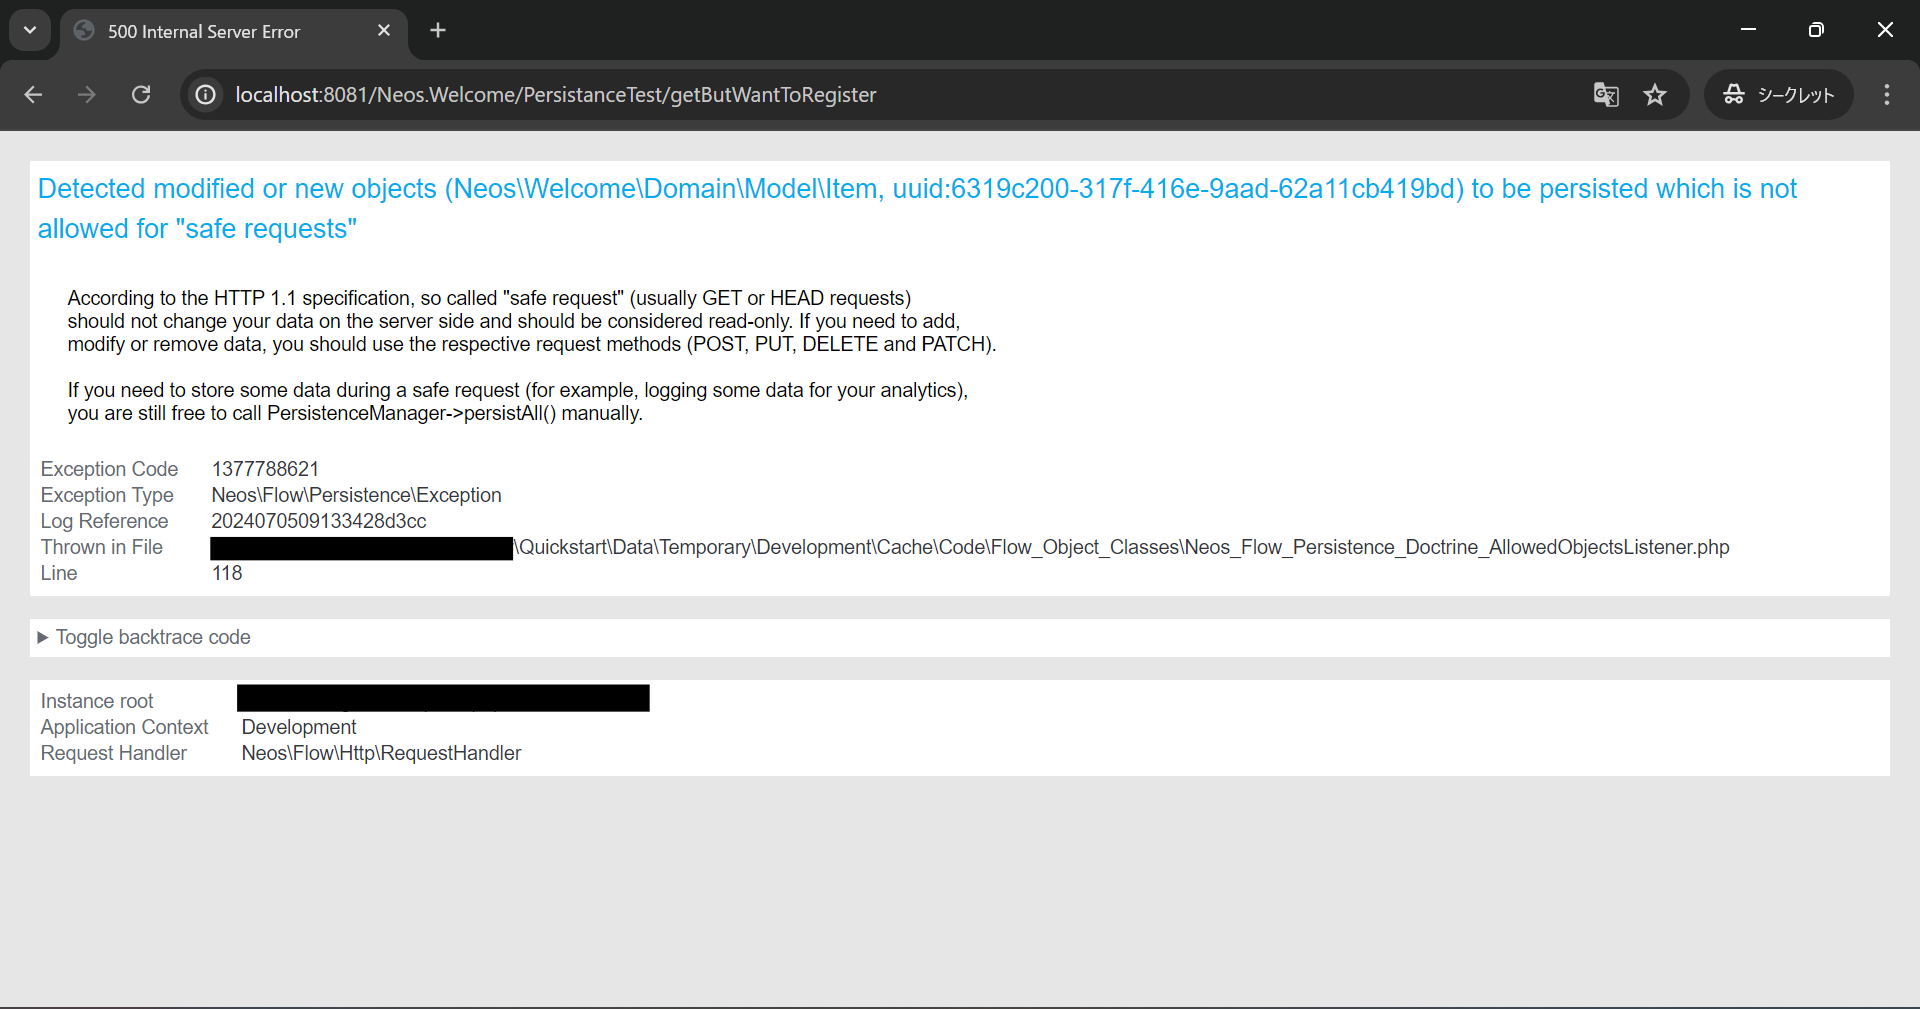Screen dimensions: 1920x1009
Task: Select the 500 Internal Server Error tab
Action: [234, 31]
